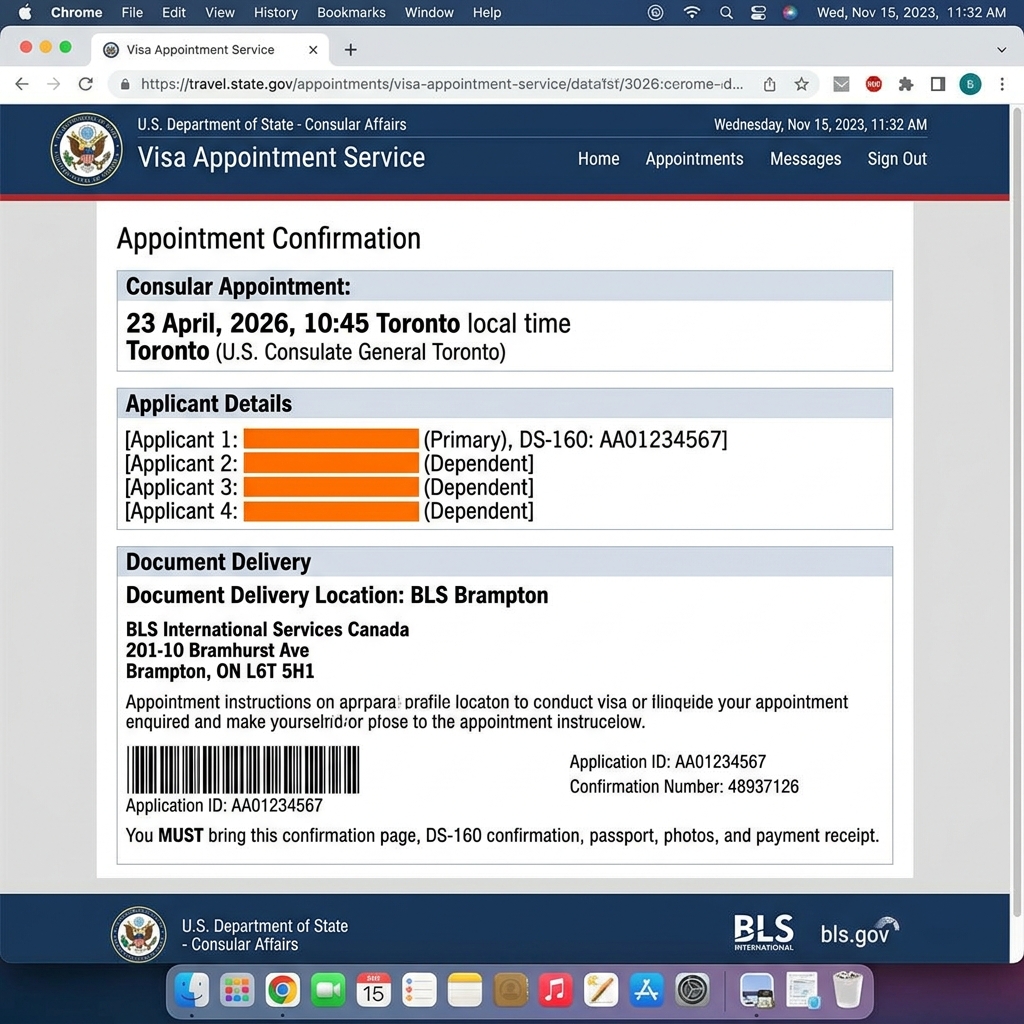This screenshot has width=1024, height=1024.
Task: Click the Visa Appointment Service title
Action: pos(281,157)
